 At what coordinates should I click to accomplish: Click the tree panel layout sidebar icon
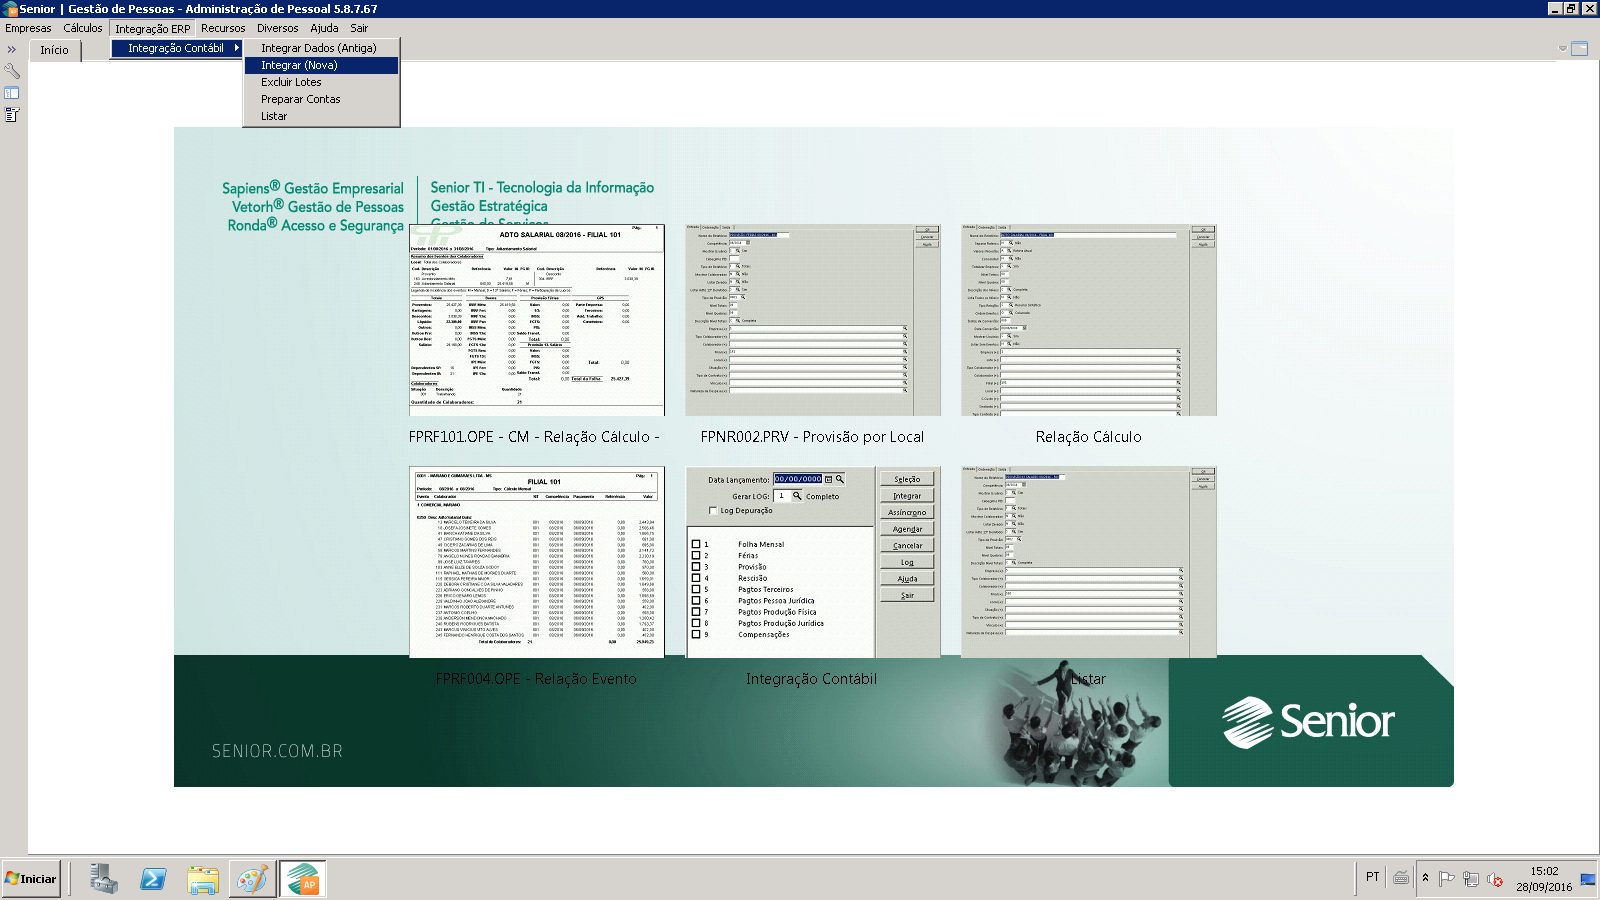click(12, 93)
